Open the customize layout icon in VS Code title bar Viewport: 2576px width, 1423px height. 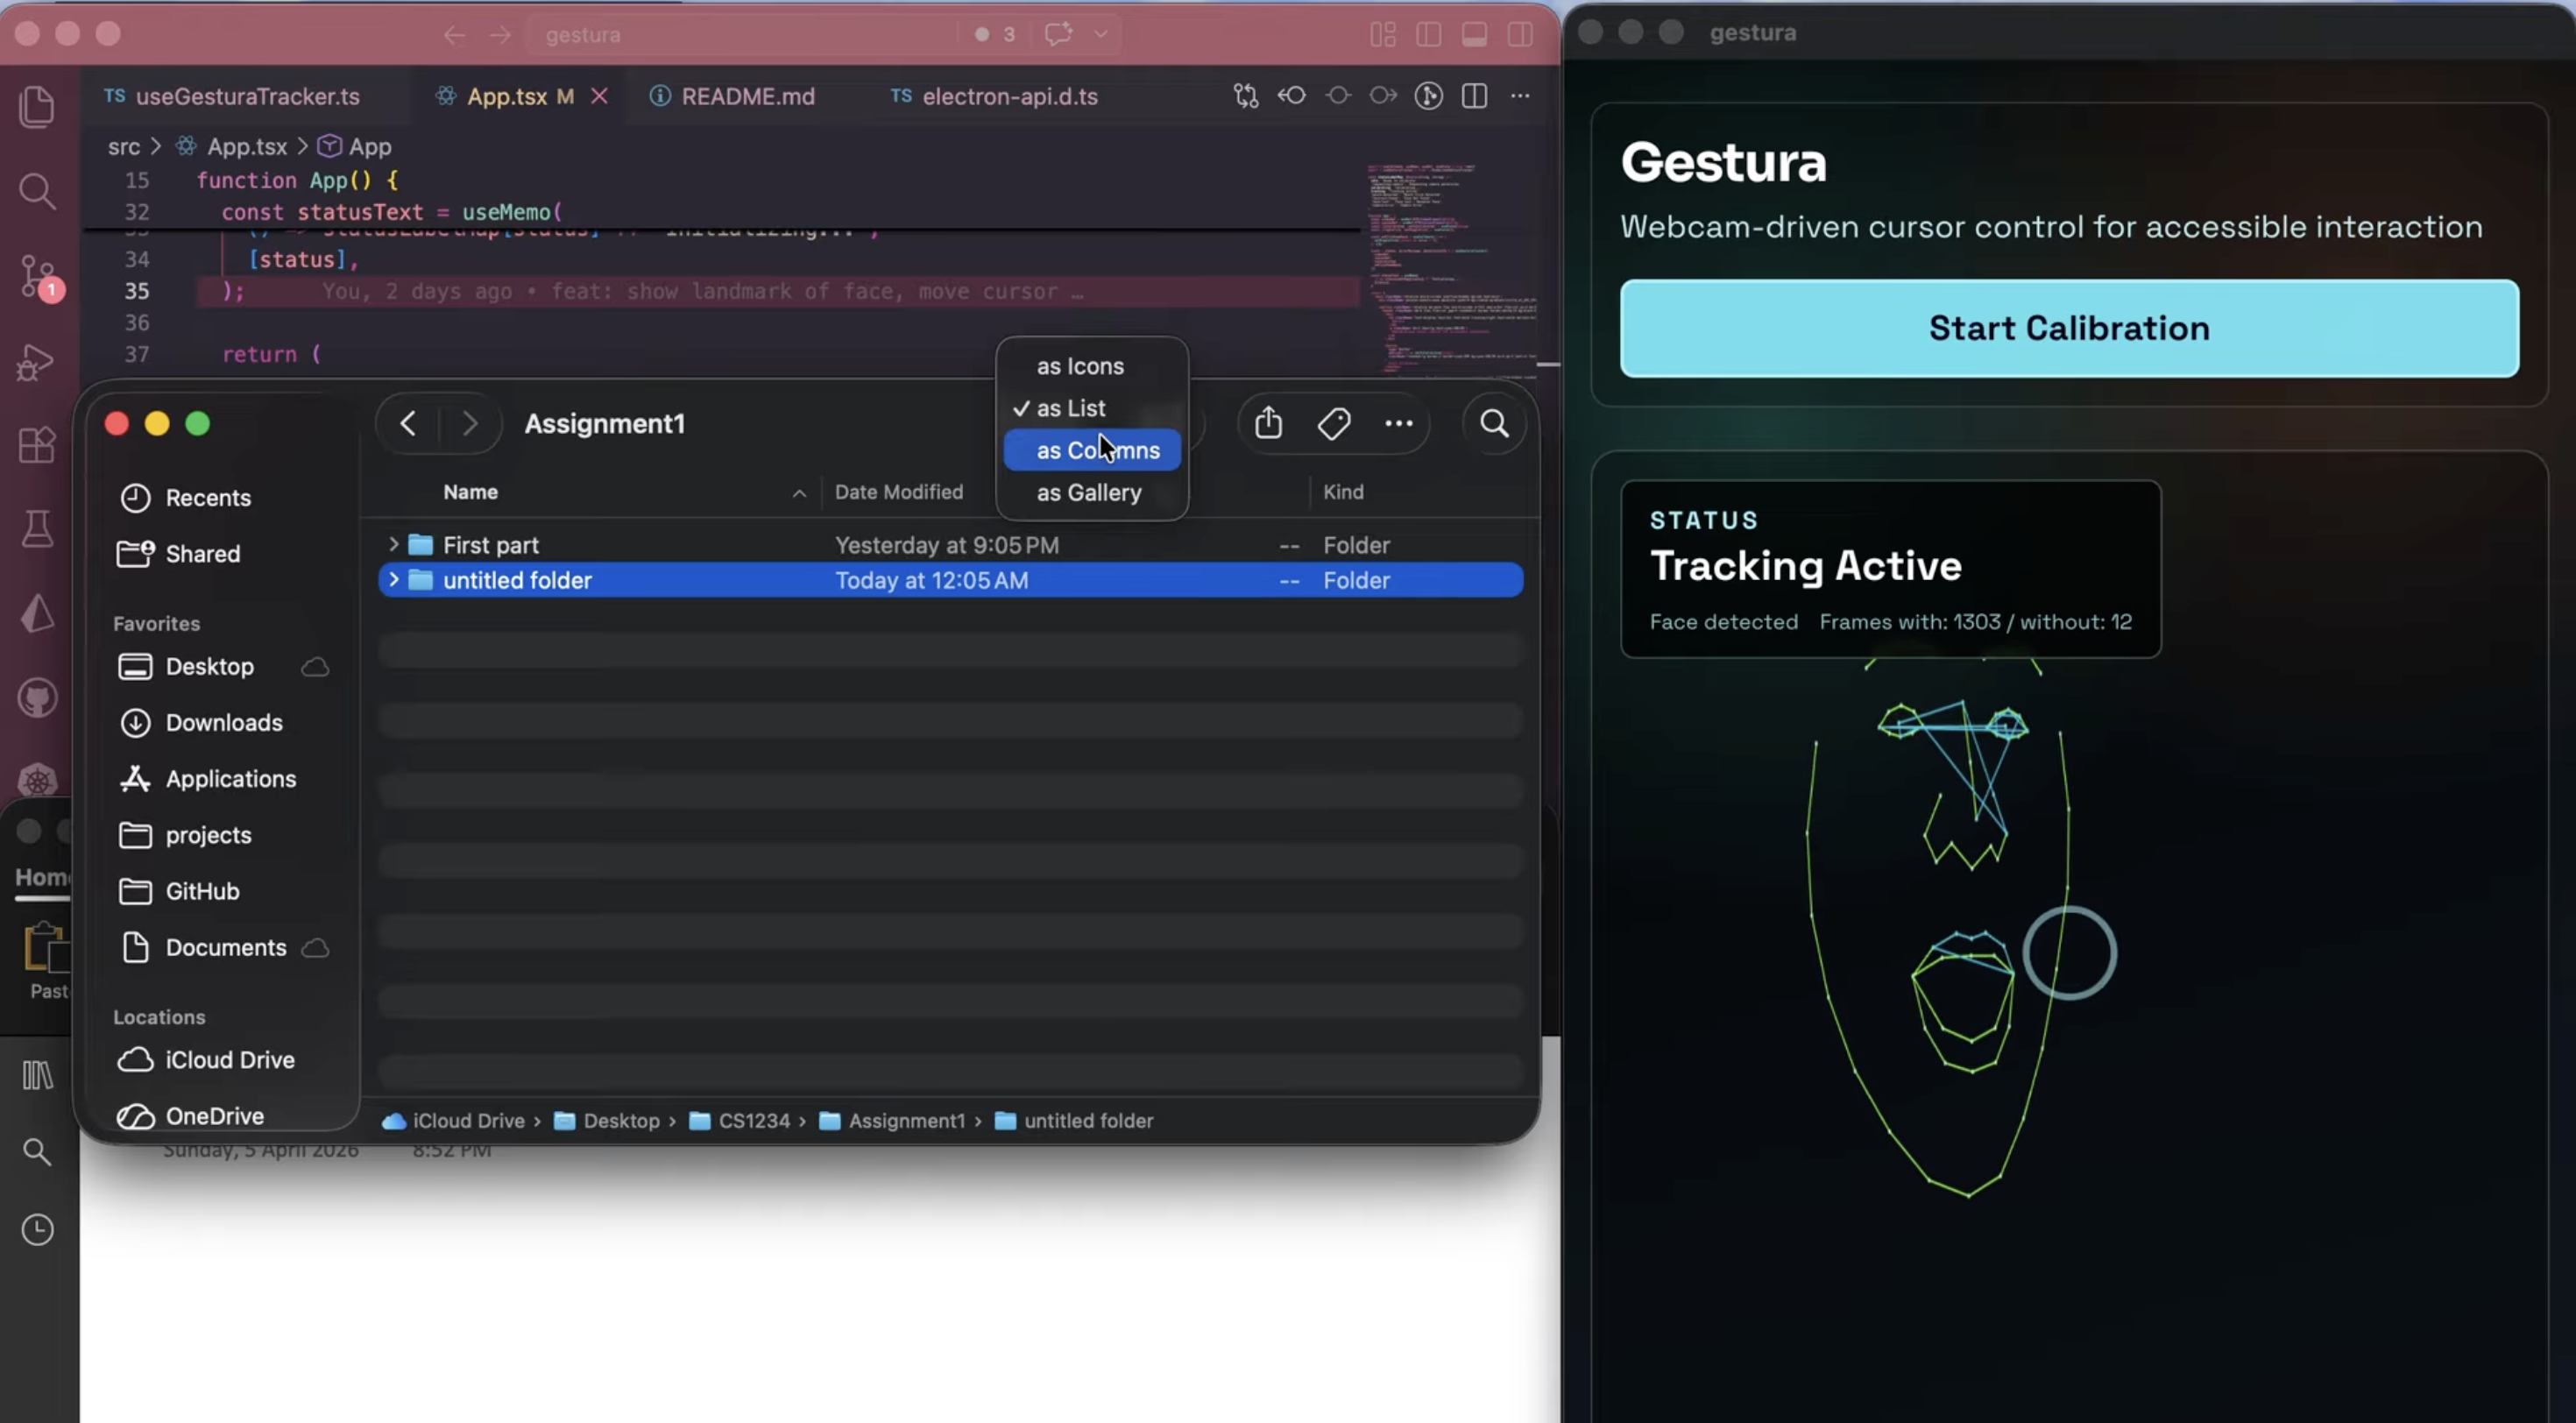coord(1383,35)
